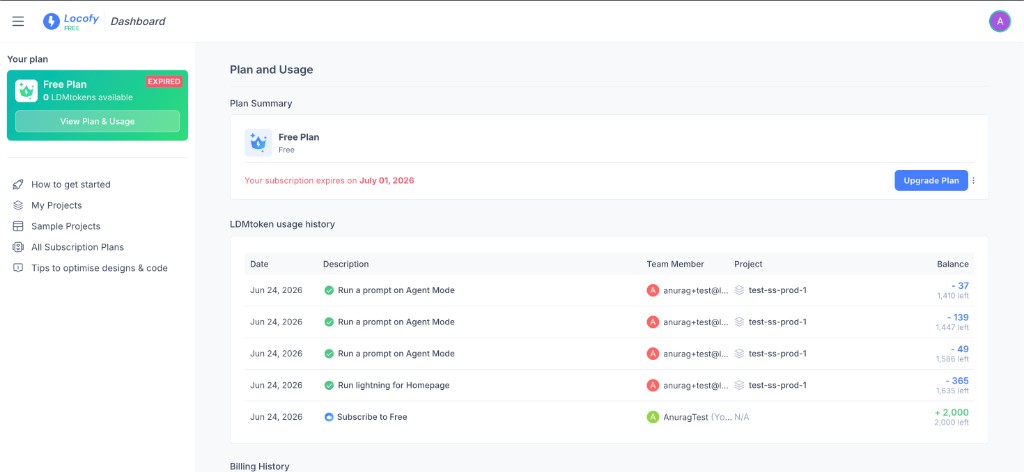The width and height of the screenshot is (1024, 472).
Task: Click the Subscribe to Free description
Action: (372, 417)
